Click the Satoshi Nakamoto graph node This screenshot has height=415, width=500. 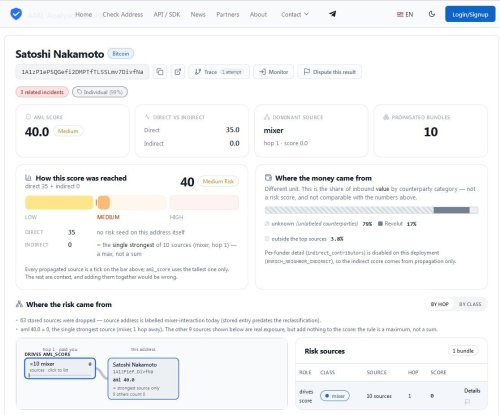pyautogui.click(x=143, y=378)
